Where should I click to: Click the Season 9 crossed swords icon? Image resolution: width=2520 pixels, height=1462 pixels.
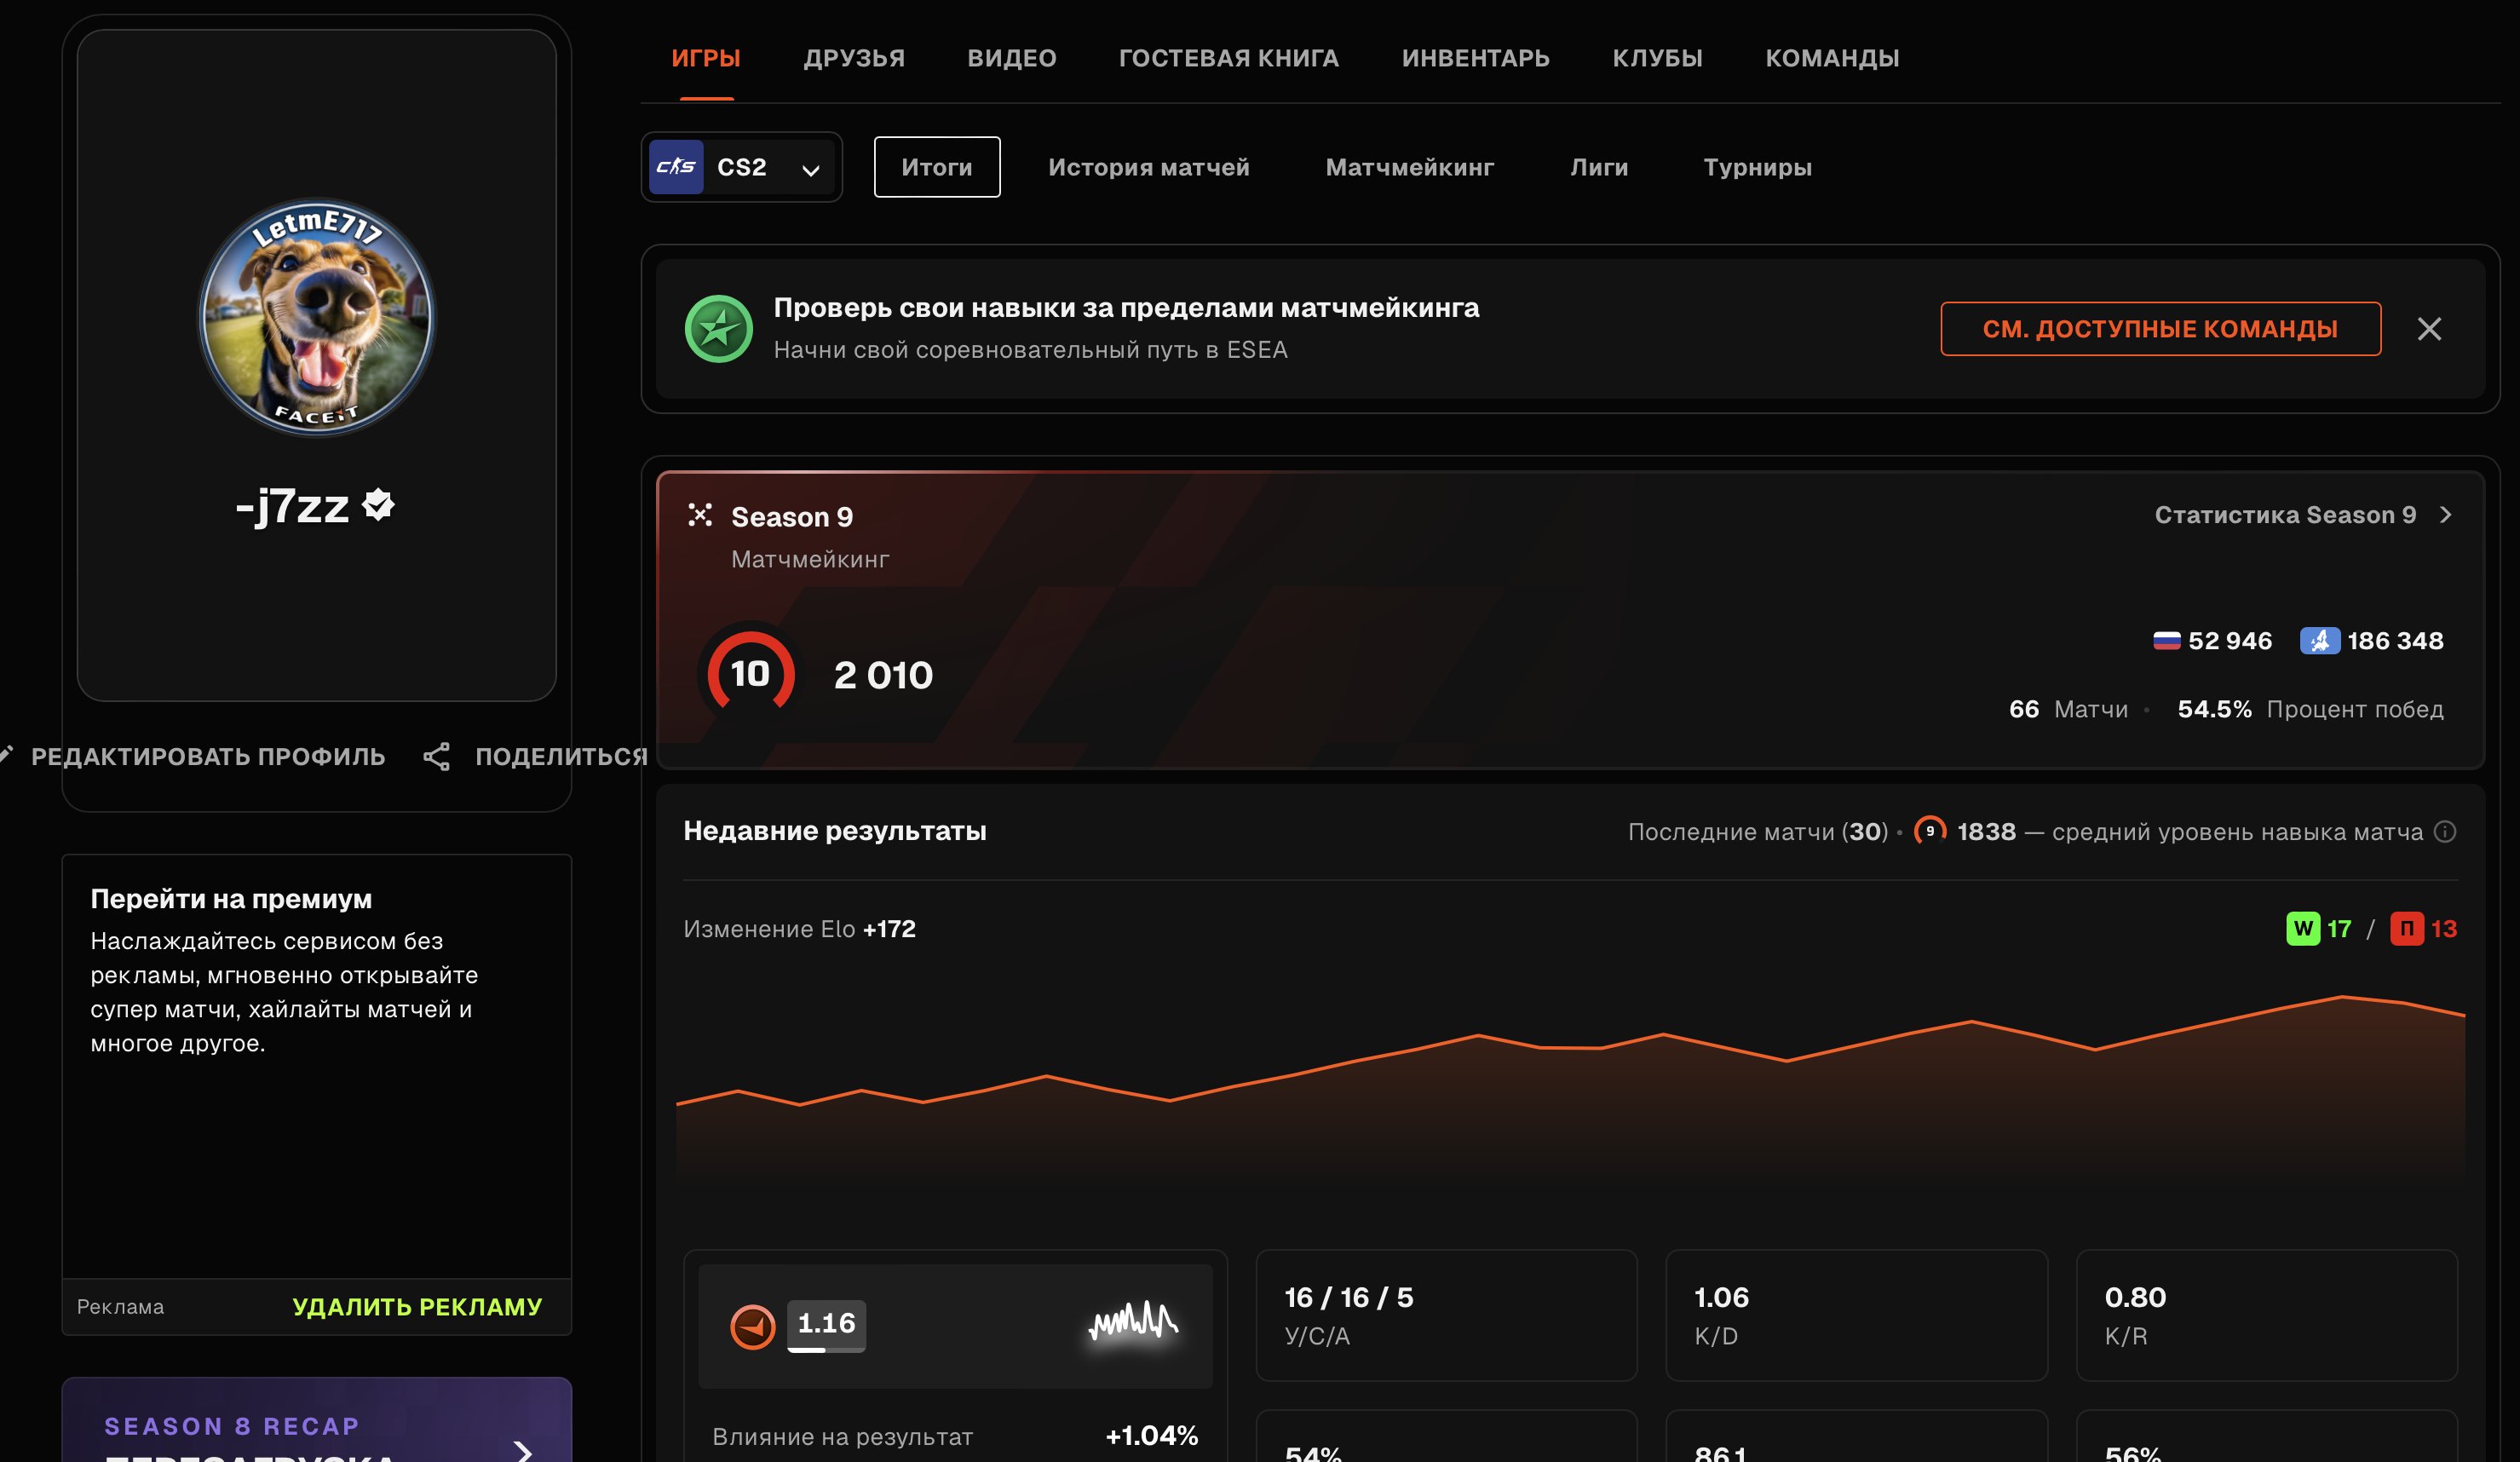pos(700,515)
